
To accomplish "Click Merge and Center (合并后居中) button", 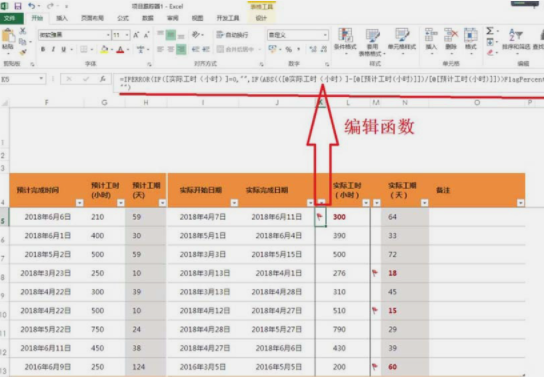I will click(238, 50).
